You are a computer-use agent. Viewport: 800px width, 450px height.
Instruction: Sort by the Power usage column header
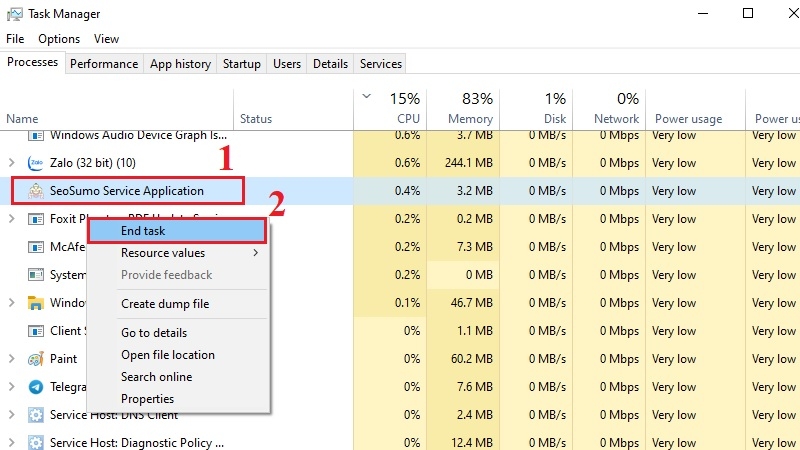(x=695, y=110)
